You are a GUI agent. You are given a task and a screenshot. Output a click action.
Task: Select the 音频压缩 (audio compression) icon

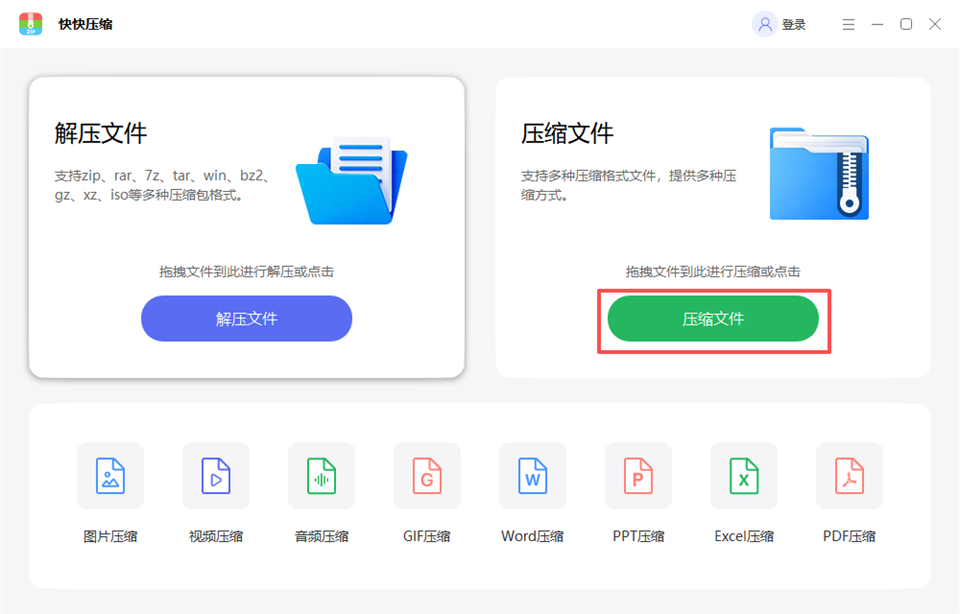tap(321, 476)
